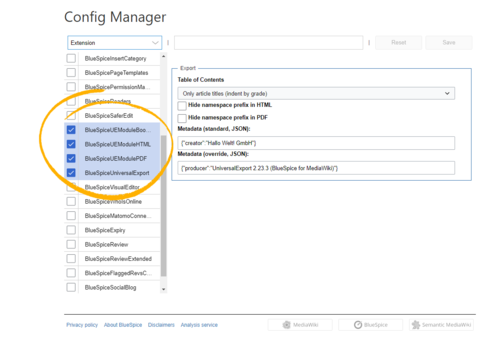Open the MediaWiki footer badge
This screenshot has height=361, width=504.
coord(300,325)
